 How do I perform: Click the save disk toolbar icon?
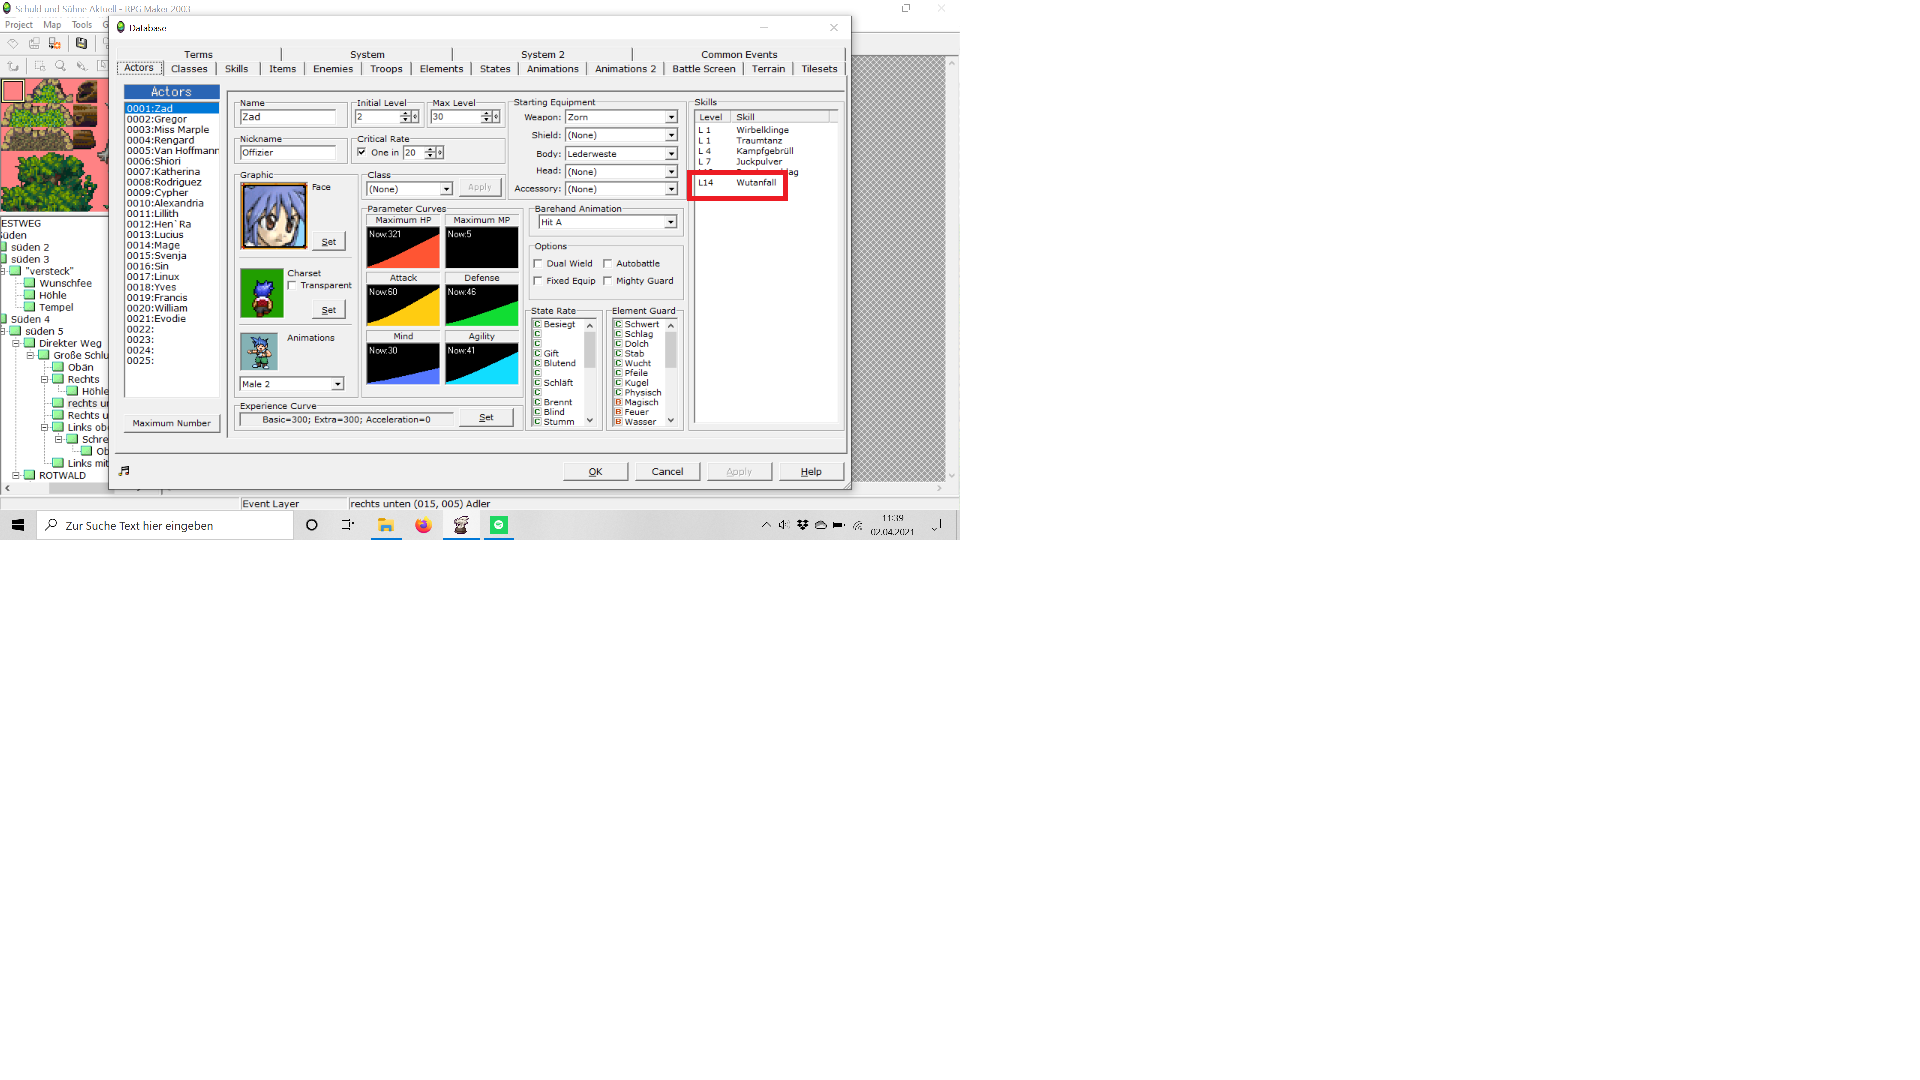coord(82,44)
